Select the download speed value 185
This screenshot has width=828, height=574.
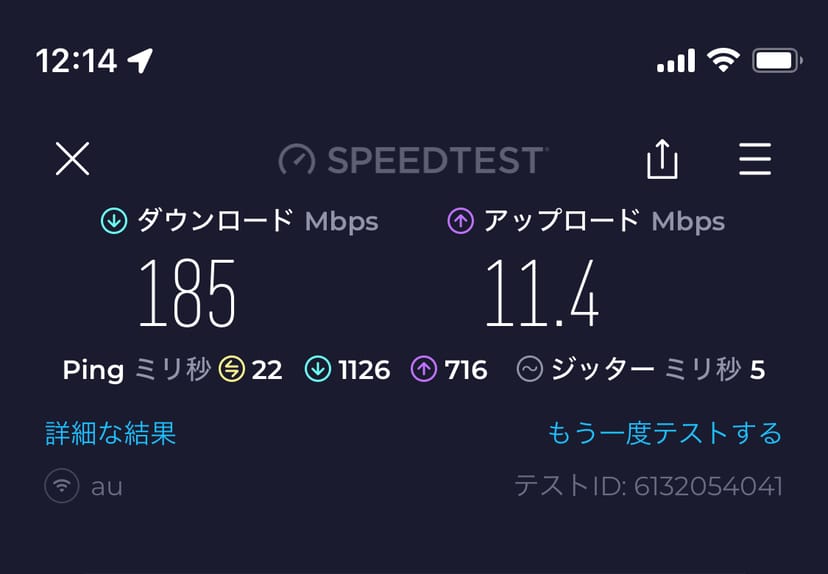click(x=188, y=293)
